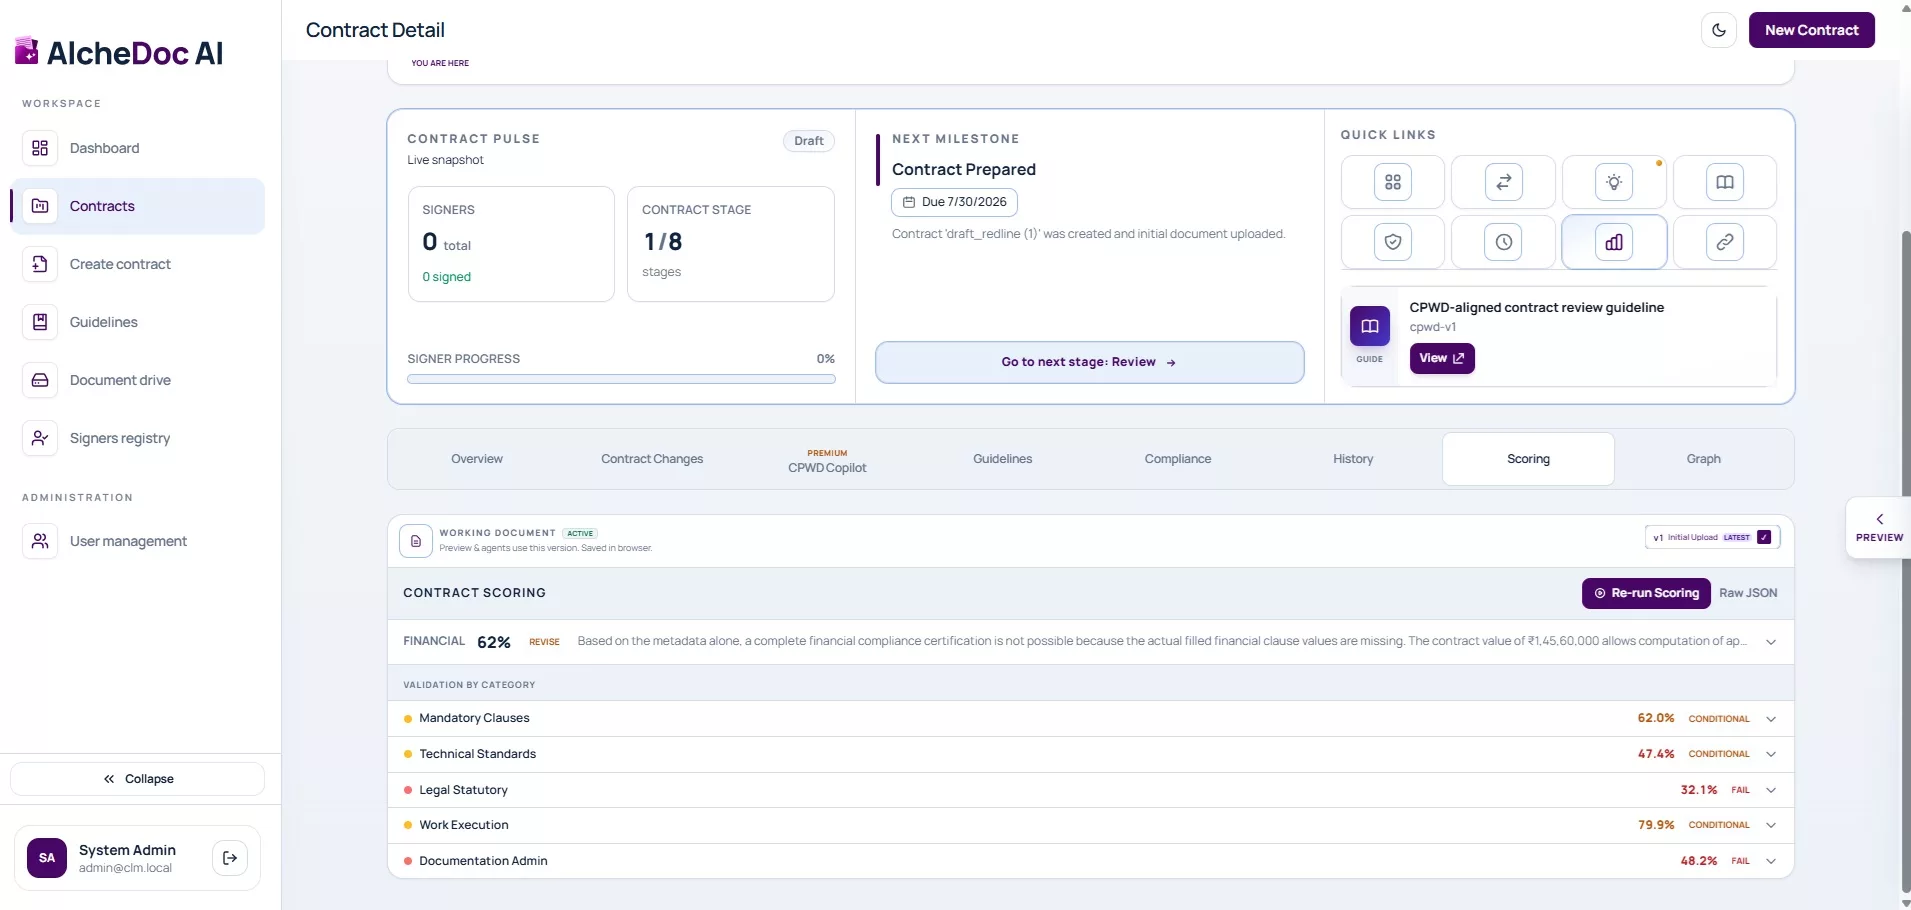Open Dashboard from the sidebar
1911x910 pixels.
pyautogui.click(x=137, y=148)
